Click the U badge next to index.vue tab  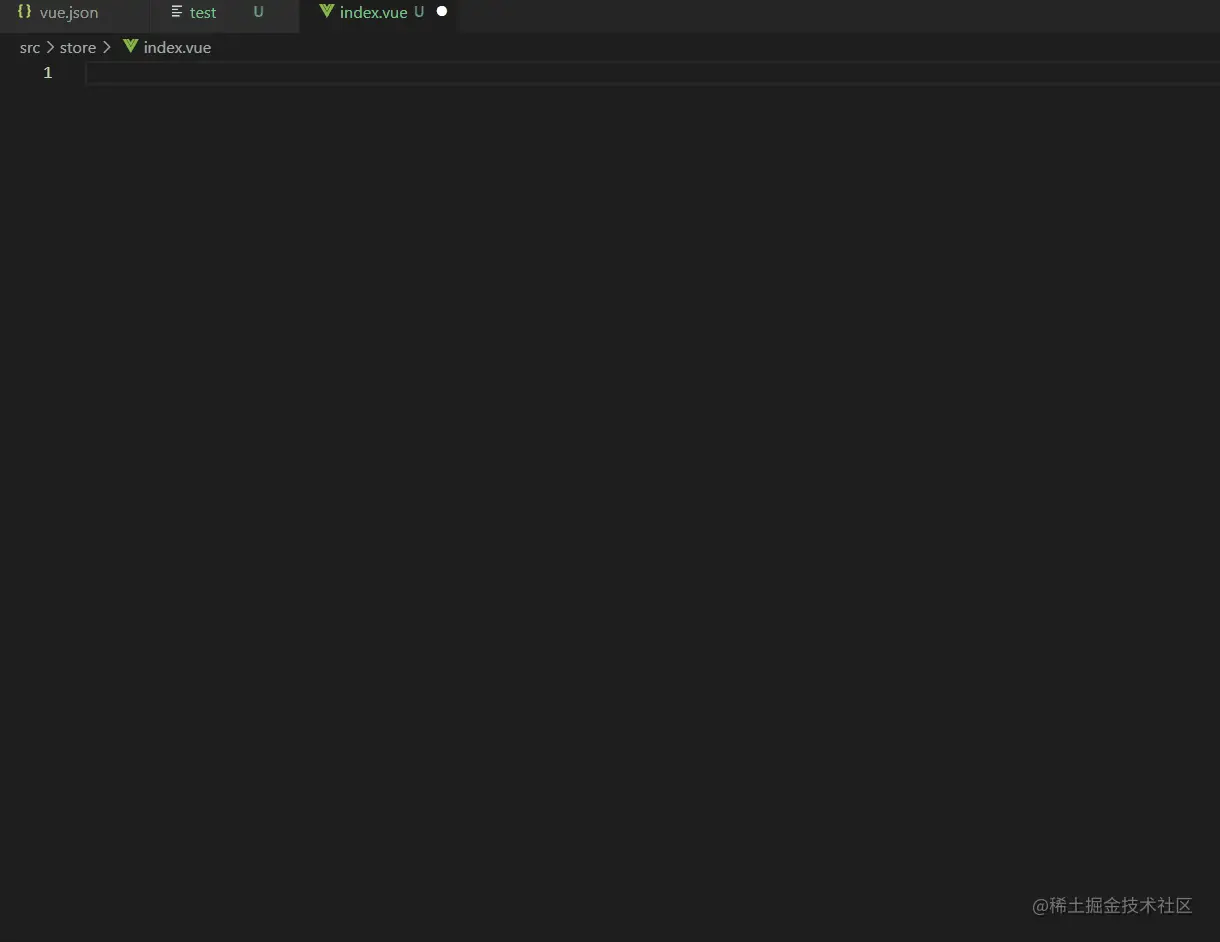[419, 12]
